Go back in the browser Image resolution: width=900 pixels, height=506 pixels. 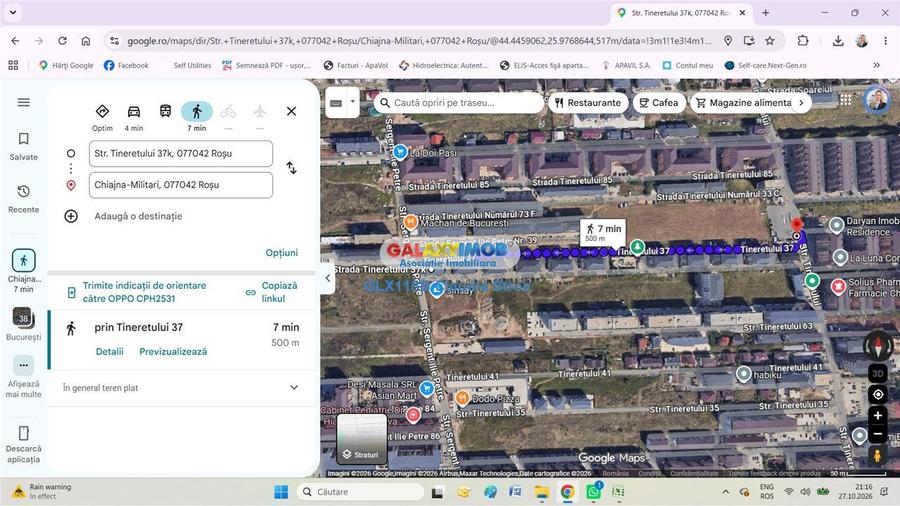point(15,41)
